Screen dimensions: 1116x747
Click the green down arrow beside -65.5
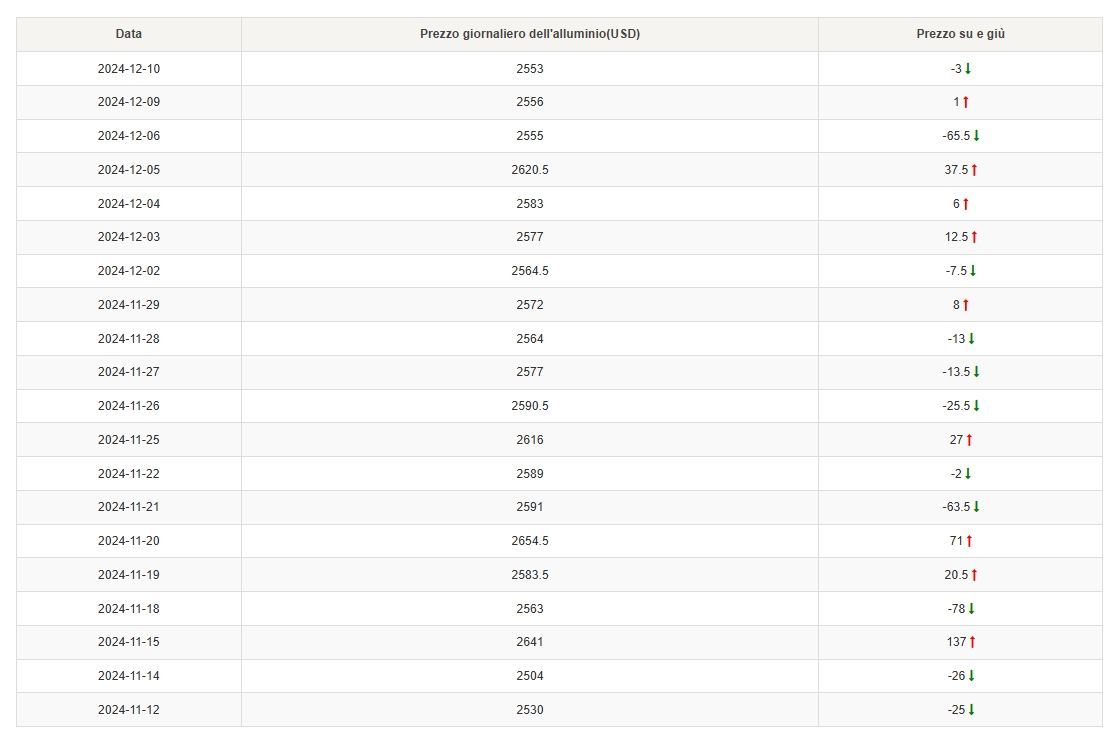point(976,136)
